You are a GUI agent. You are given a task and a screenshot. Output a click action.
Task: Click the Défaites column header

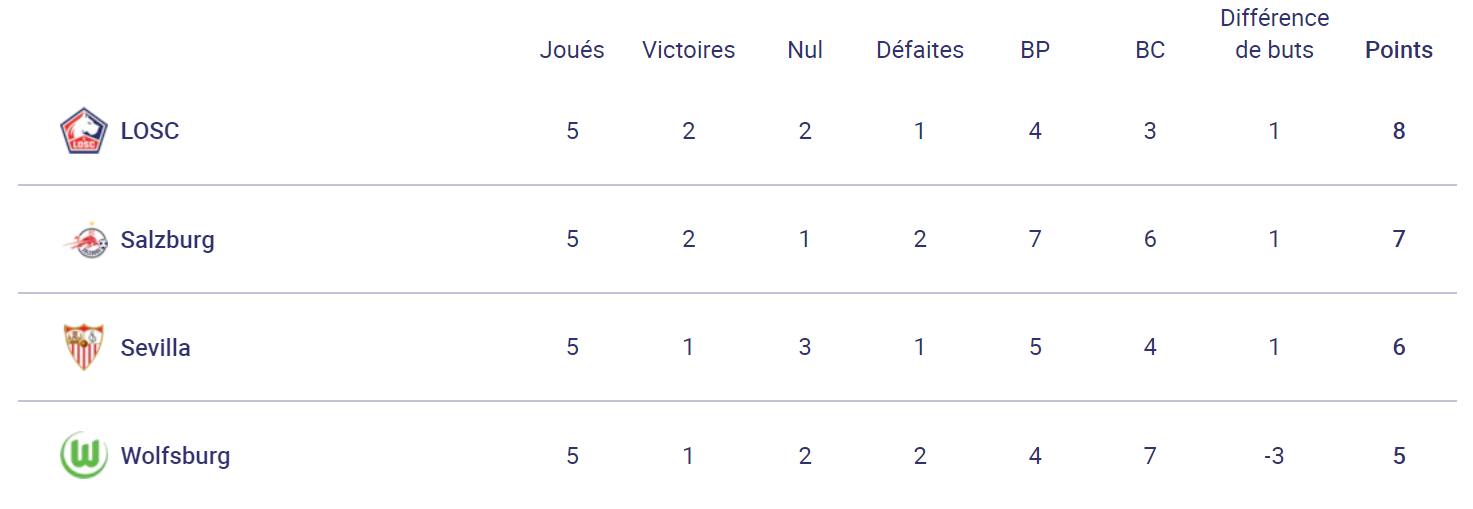click(x=920, y=50)
